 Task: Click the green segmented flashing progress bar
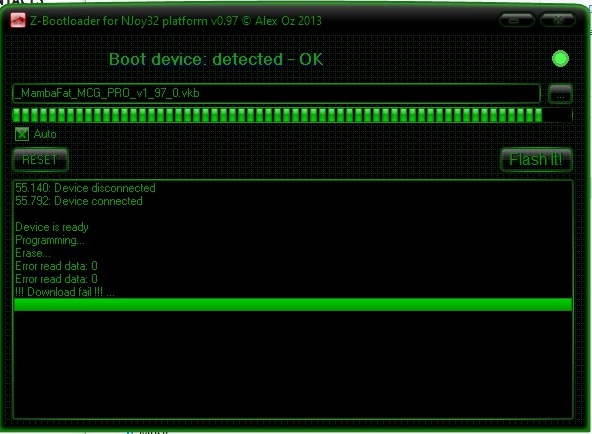point(293,115)
